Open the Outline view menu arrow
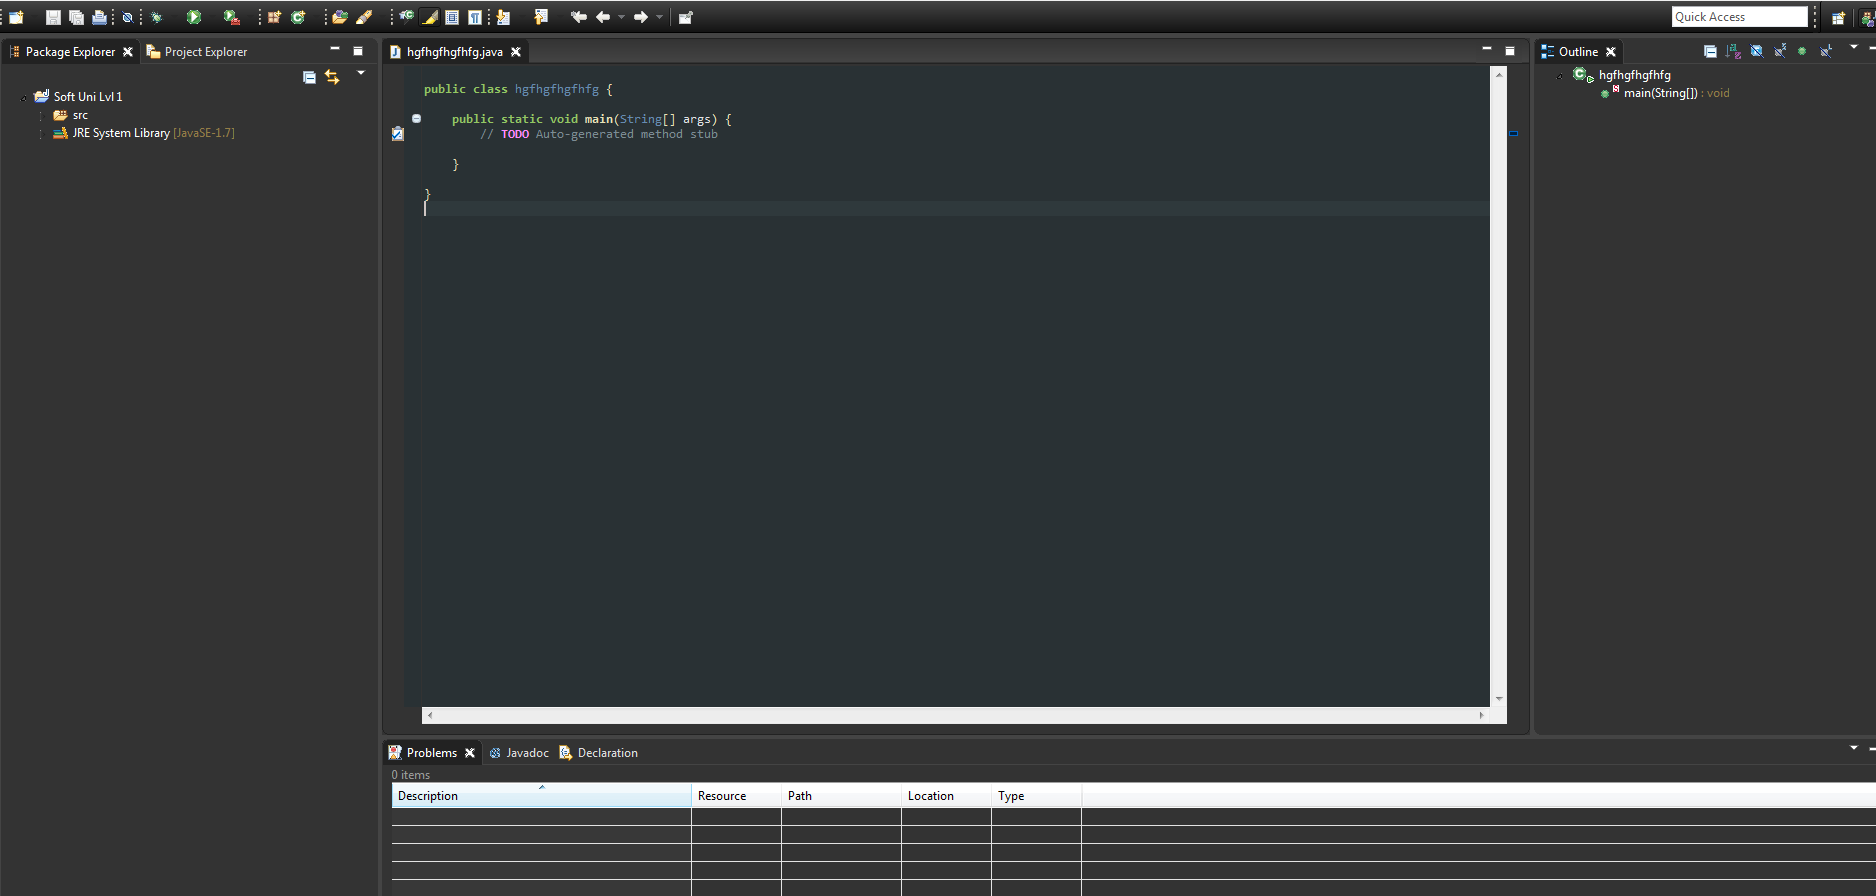This screenshot has height=896, width=1876. coord(1853,47)
